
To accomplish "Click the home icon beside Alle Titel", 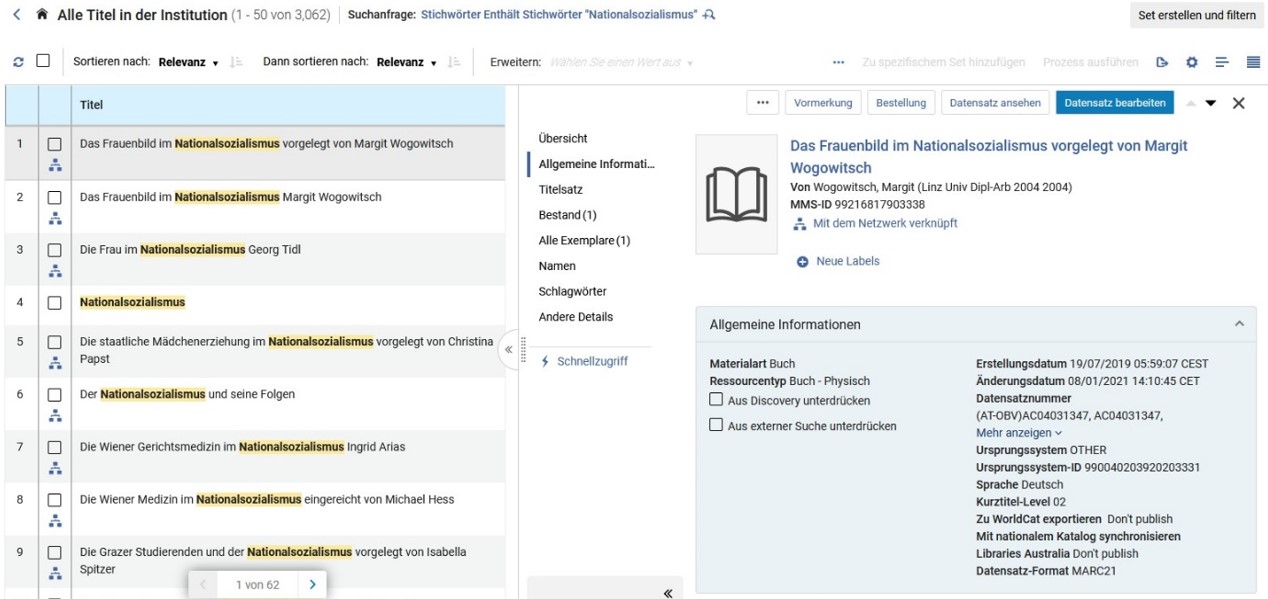I will [x=41, y=15].
